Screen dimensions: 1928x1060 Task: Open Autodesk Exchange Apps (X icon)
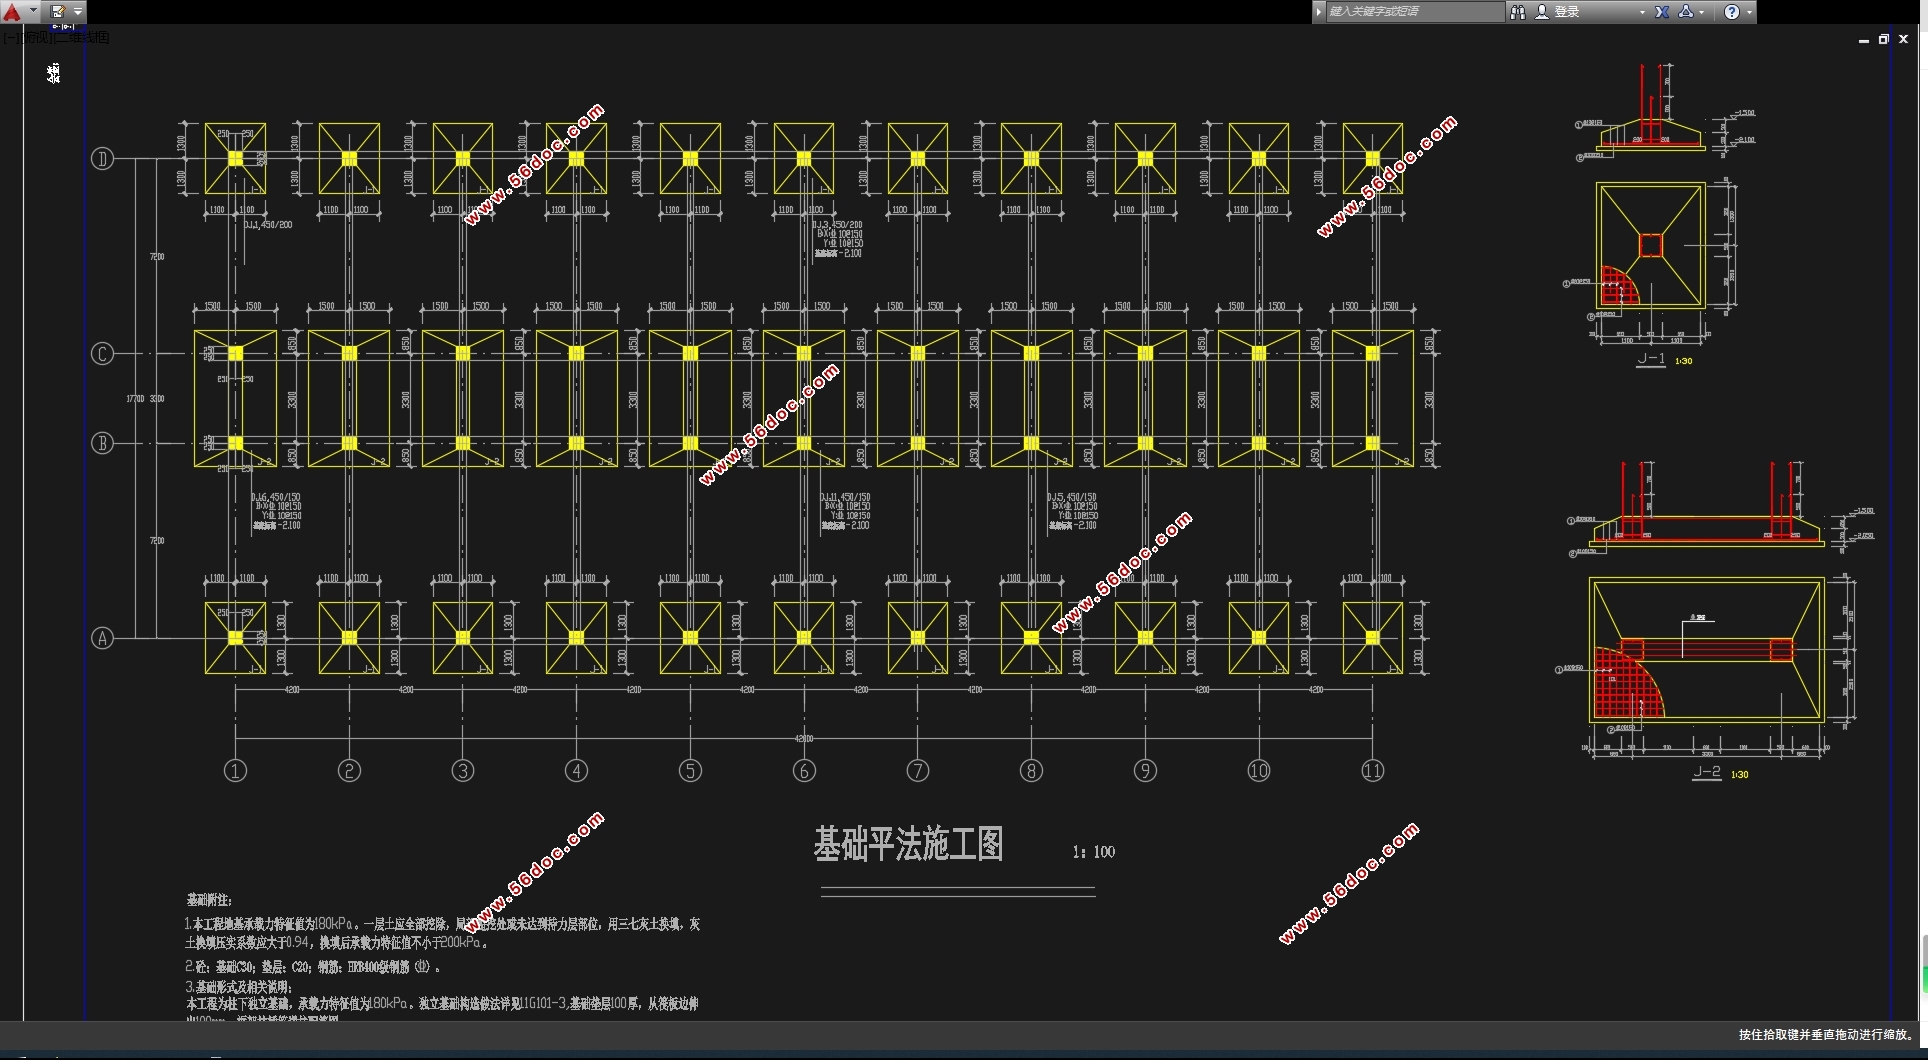(x=1662, y=12)
